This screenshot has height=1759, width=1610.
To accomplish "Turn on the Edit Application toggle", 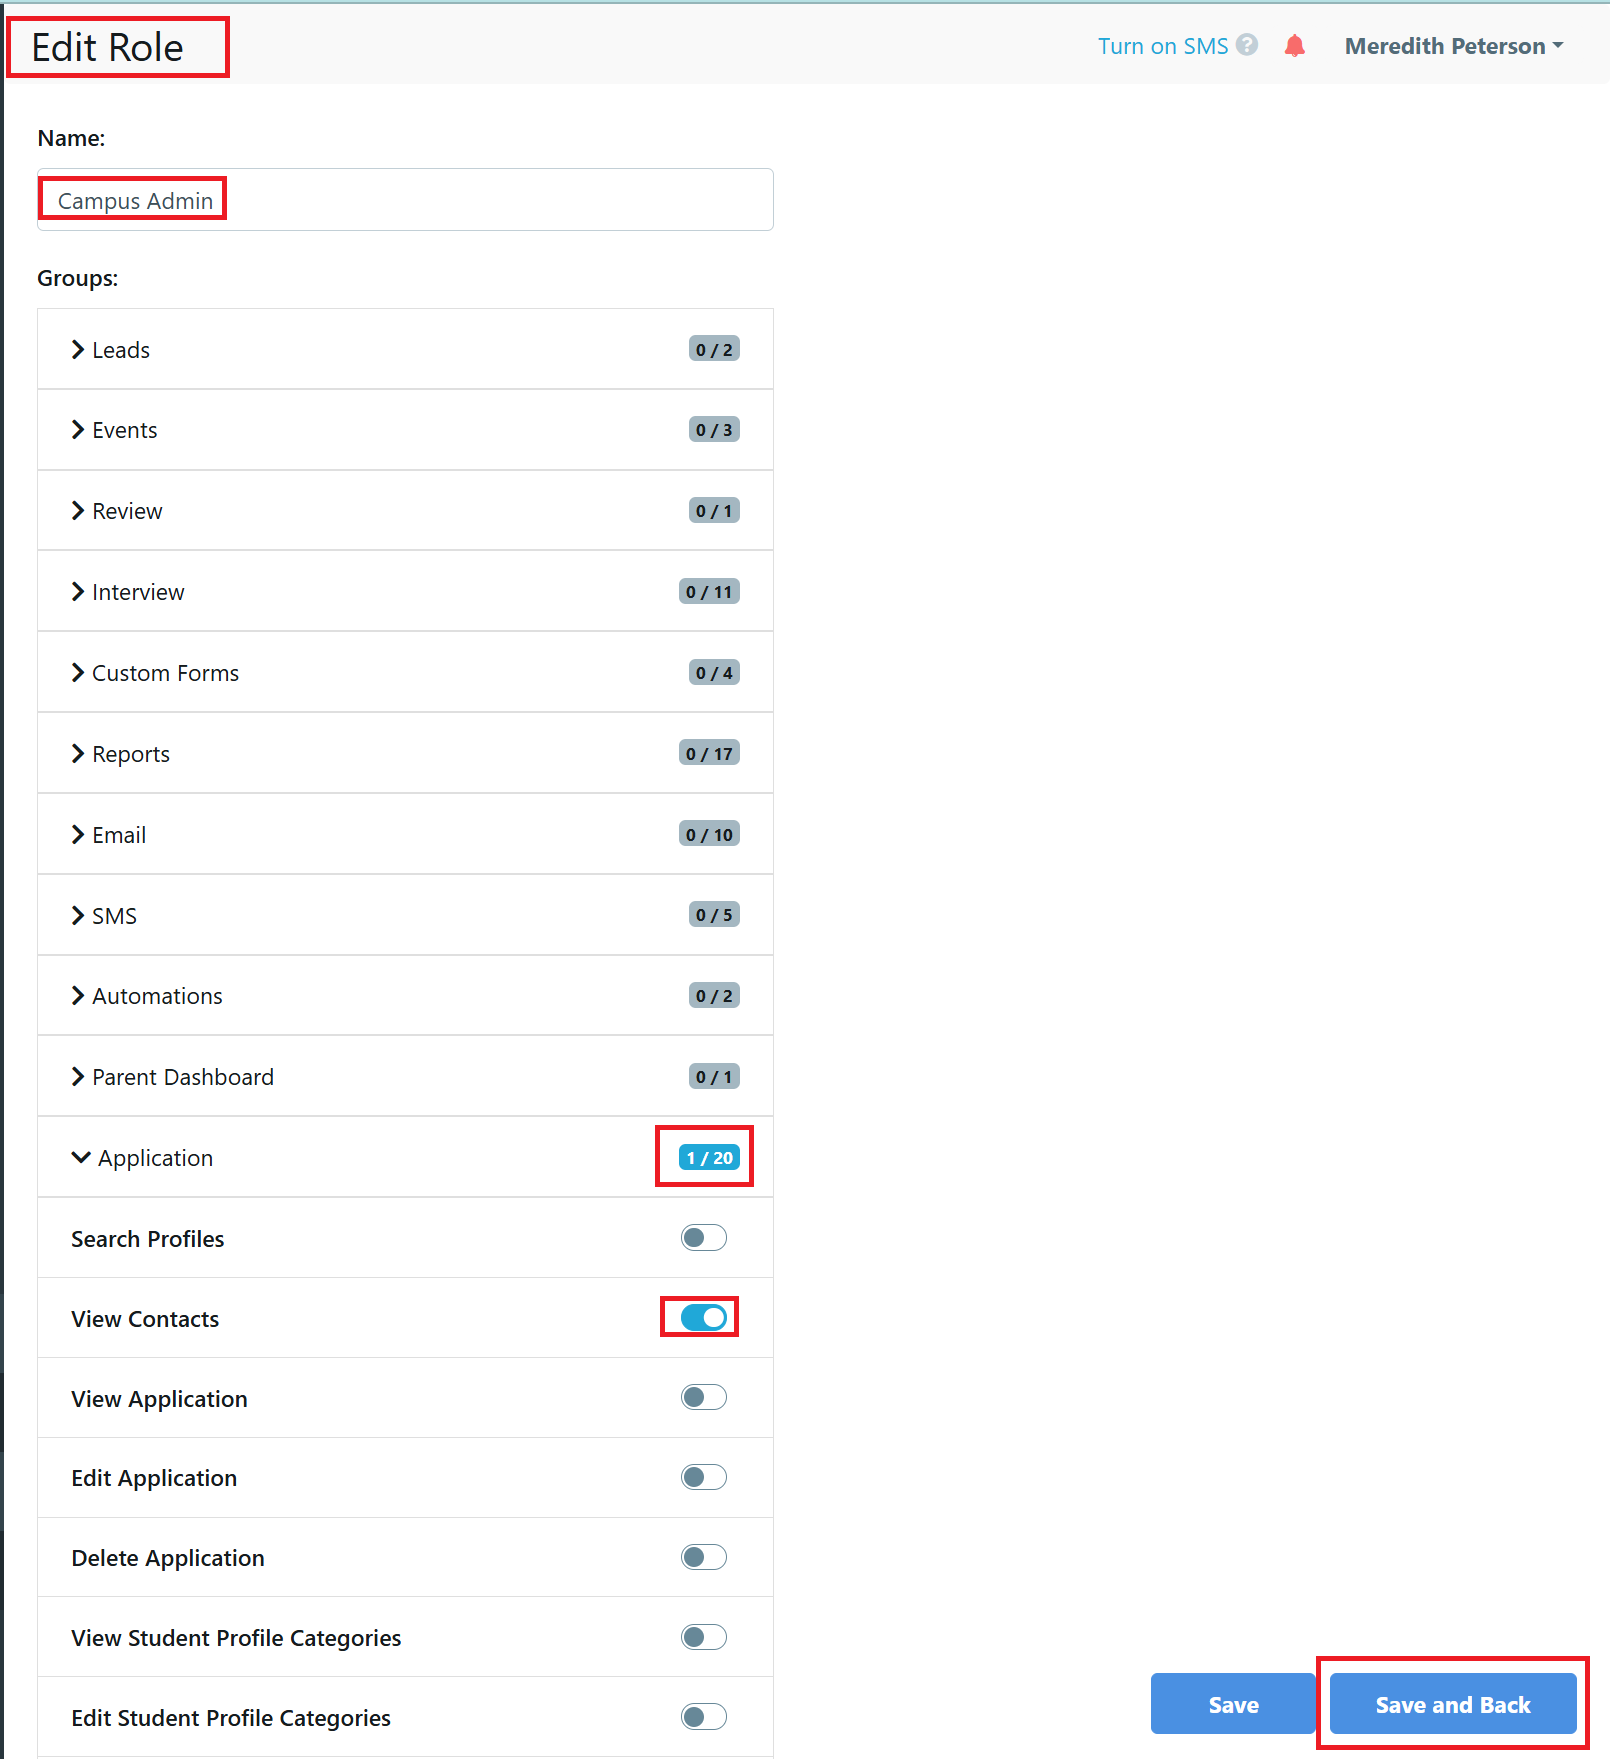I will point(703,1477).
